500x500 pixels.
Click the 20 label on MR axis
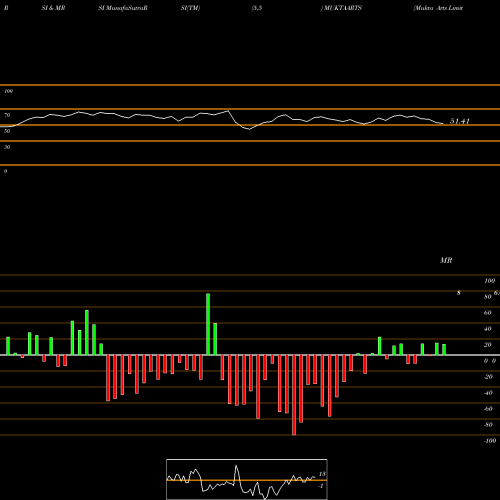[488, 345]
